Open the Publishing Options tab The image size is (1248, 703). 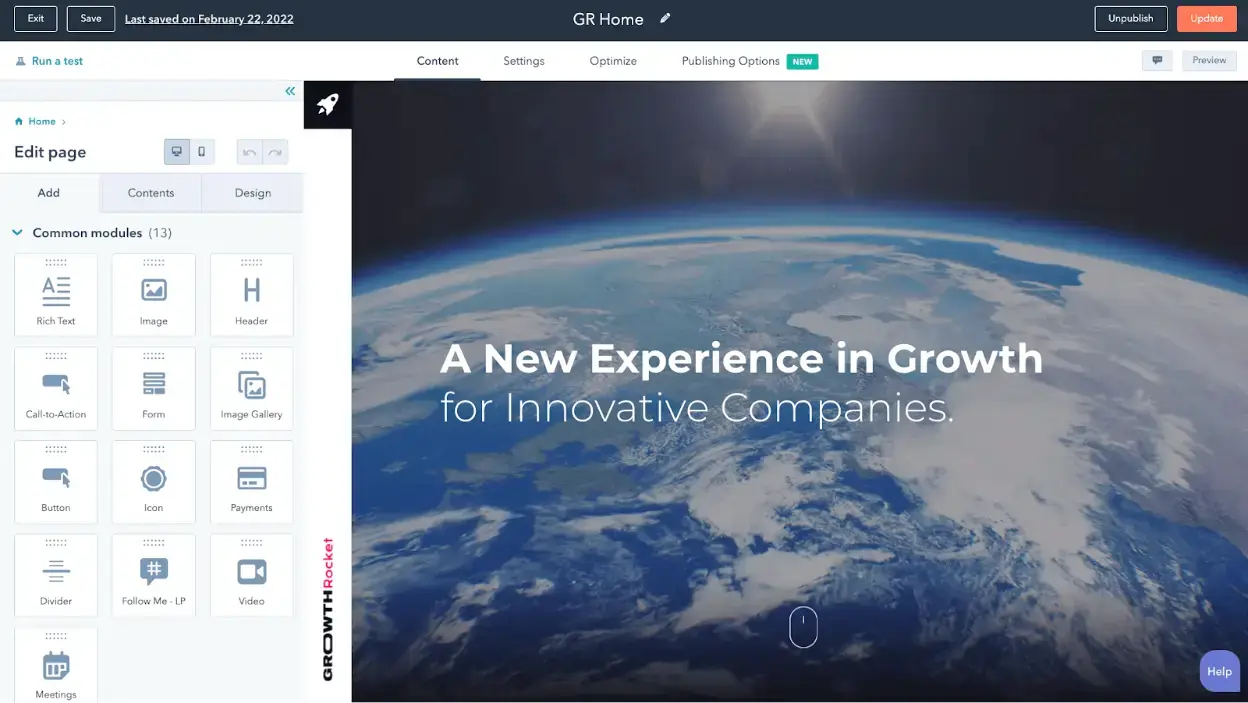pyautogui.click(x=731, y=61)
